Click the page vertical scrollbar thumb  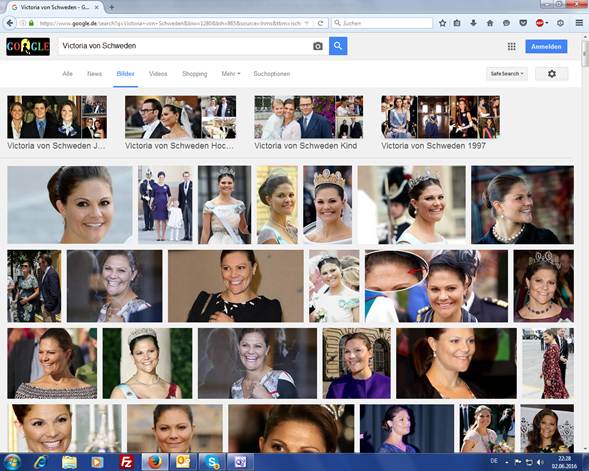[585, 54]
